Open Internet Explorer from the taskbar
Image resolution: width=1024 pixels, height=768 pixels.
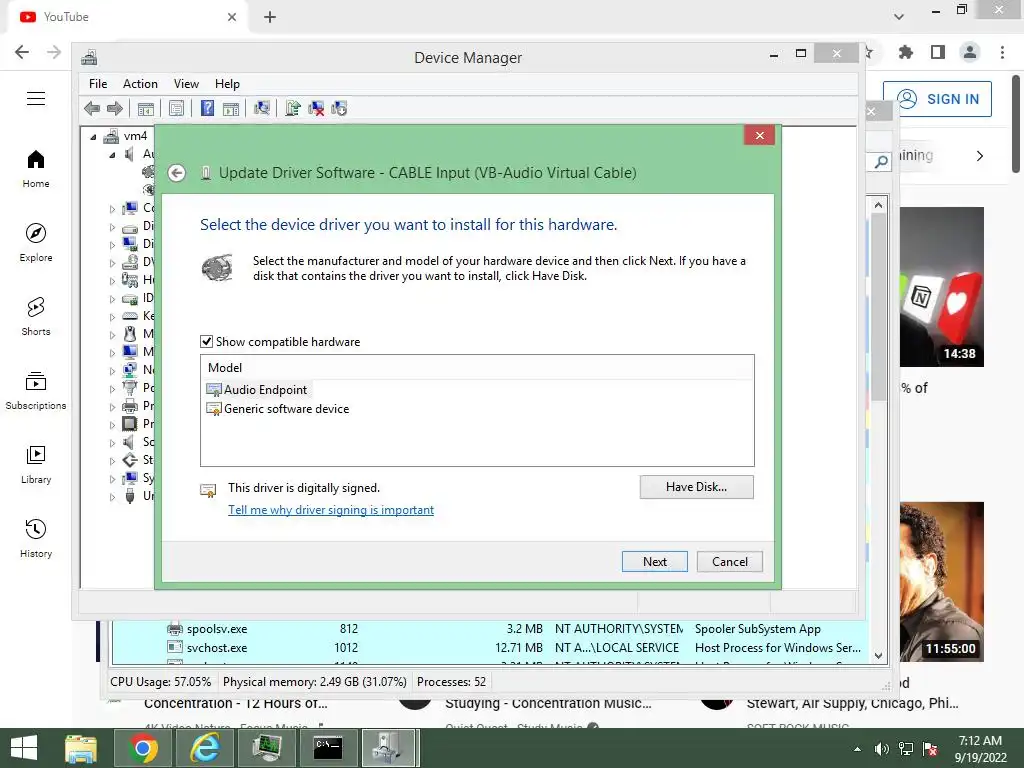(x=205, y=748)
